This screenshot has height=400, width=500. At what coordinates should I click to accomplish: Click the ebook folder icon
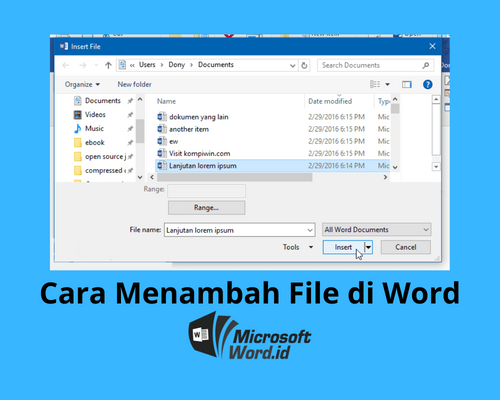[x=78, y=143]
